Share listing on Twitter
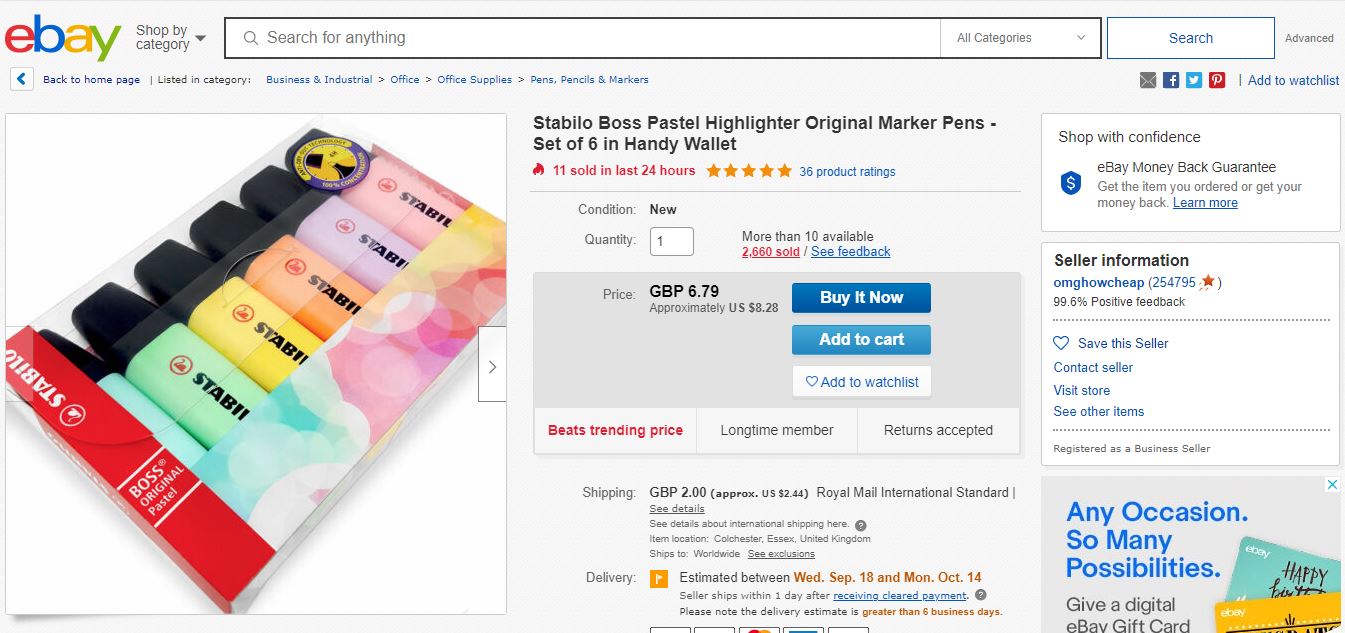1345x633 pixels. [x=1194, y=80]
